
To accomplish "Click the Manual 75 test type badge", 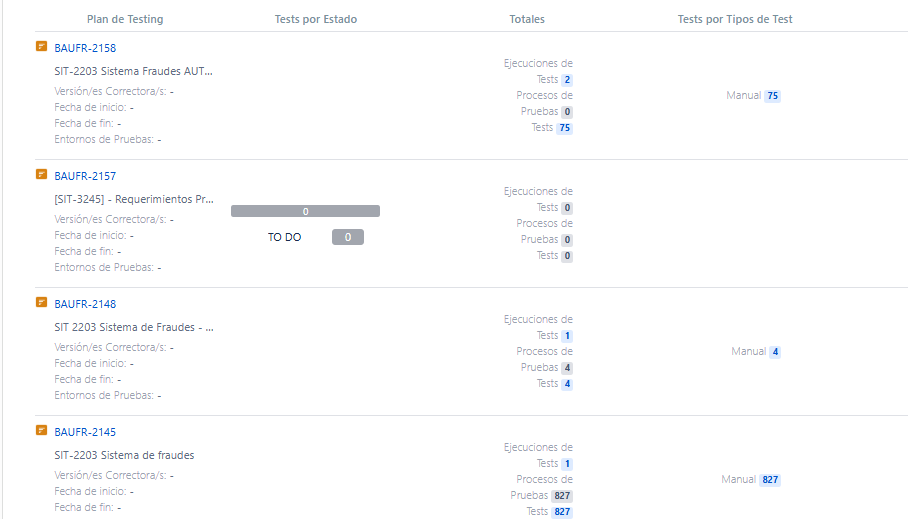I will tap(772, 96).
